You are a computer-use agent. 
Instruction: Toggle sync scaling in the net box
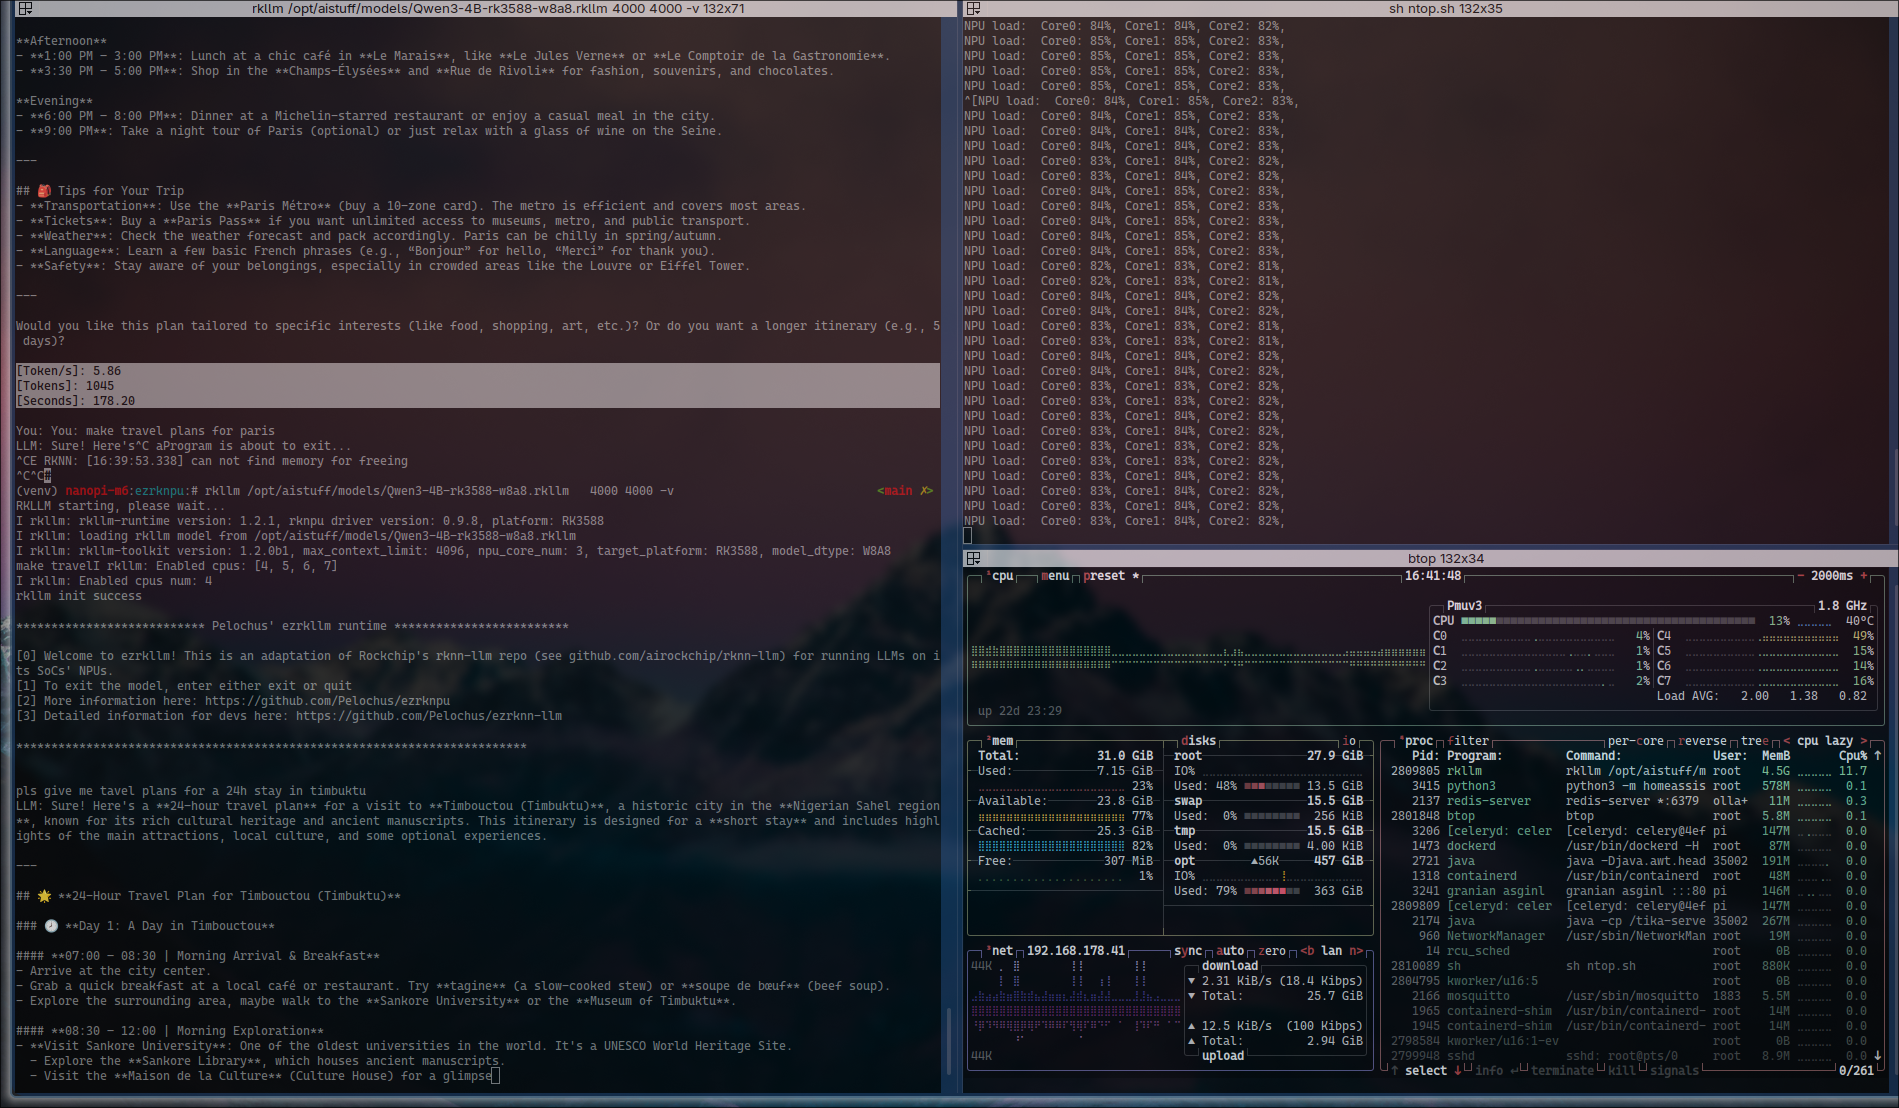tap(1188, 951)
